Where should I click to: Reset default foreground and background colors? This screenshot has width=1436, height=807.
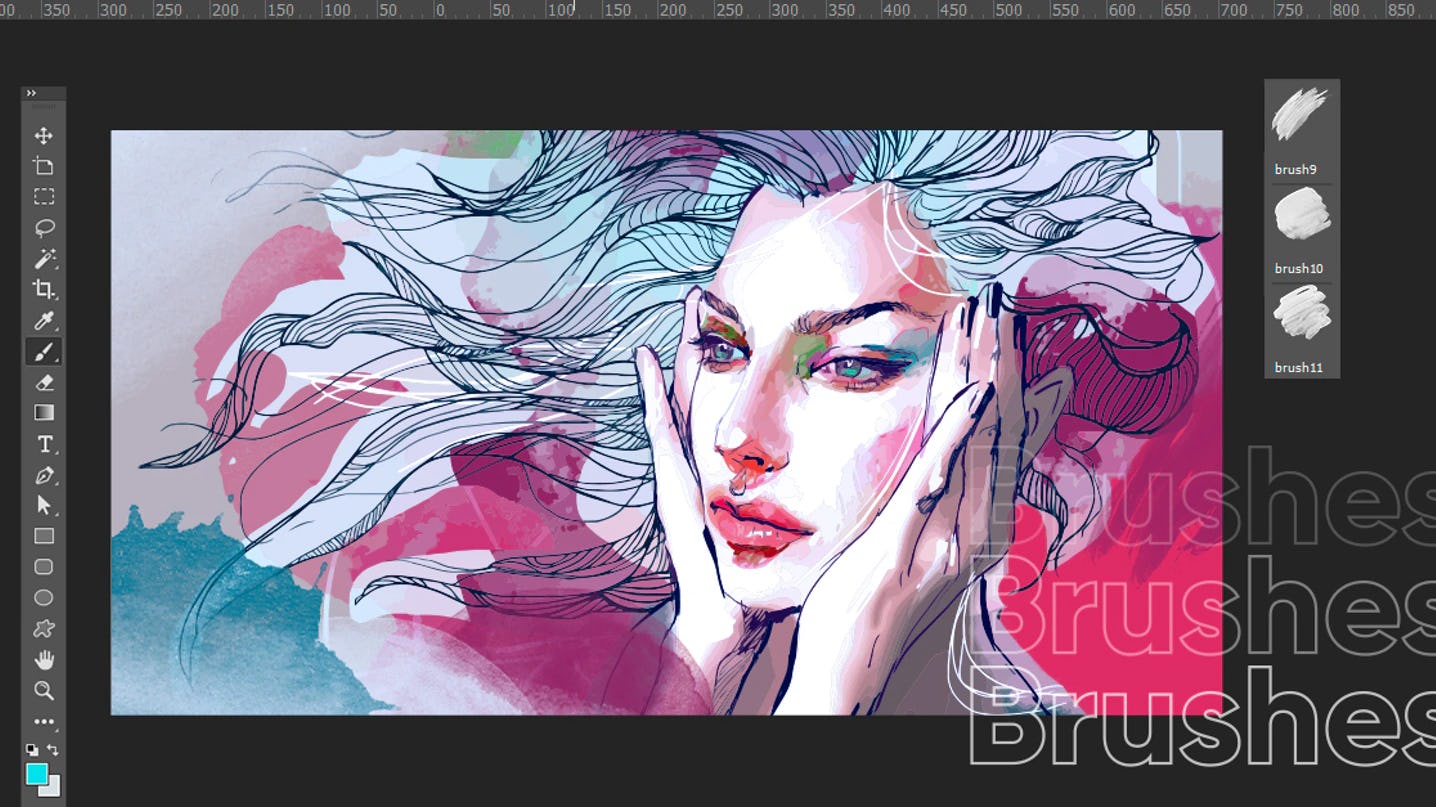(x=32, y=749)
